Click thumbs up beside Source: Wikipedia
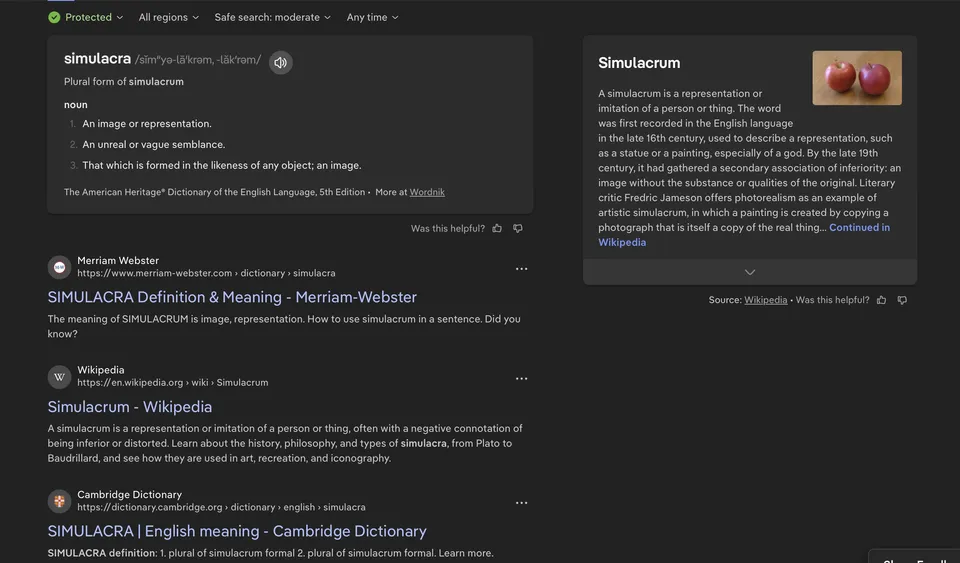 coord(882,300)
